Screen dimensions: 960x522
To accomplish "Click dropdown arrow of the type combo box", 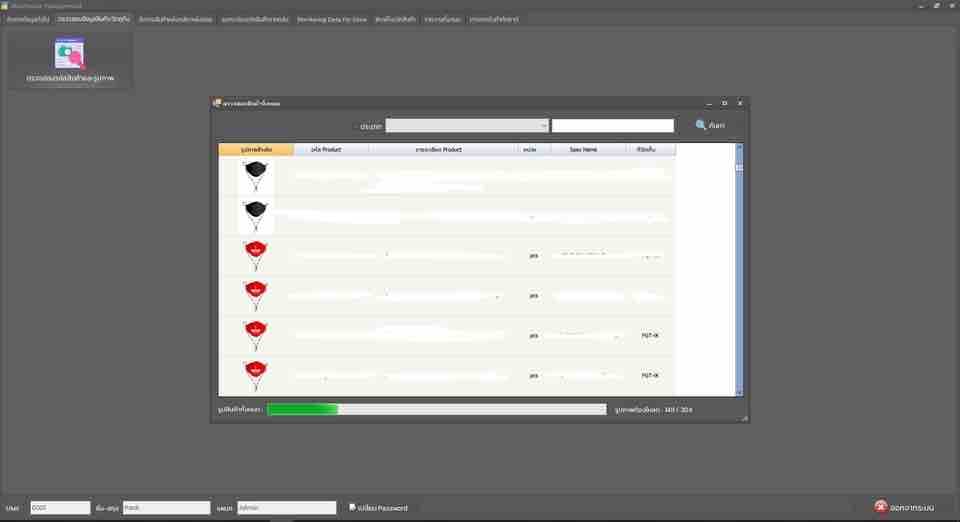I will pos(543,125).
